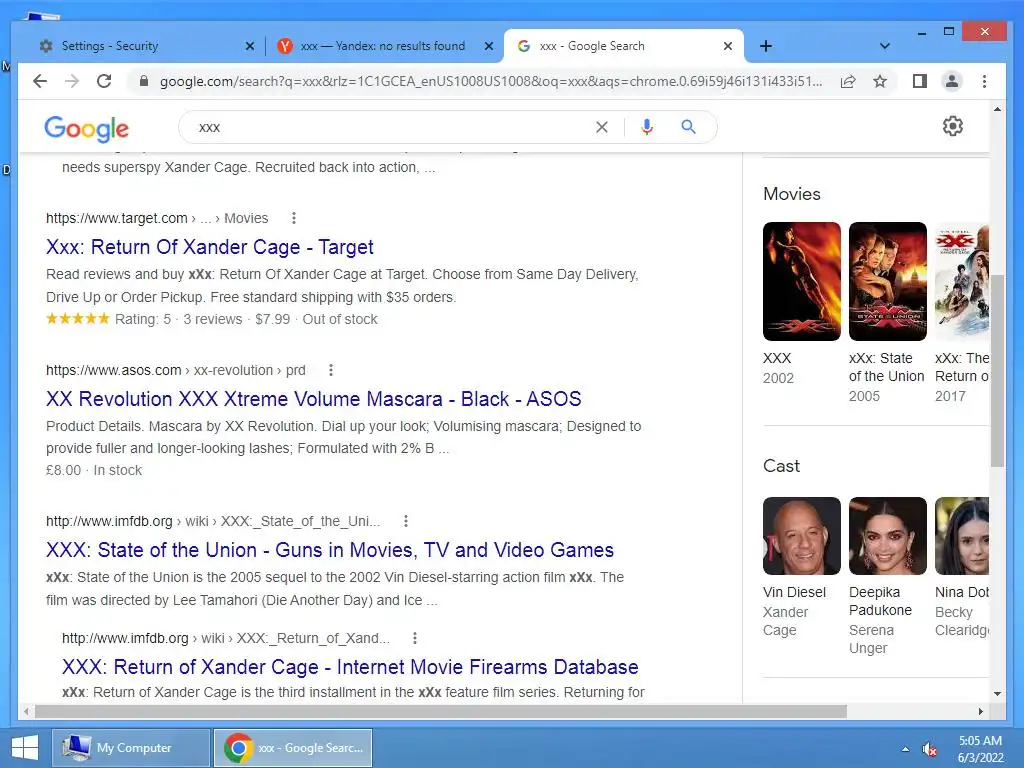Click the XXX 2002 title text
The image size is (1024, 768).
(x=777, y=358)
